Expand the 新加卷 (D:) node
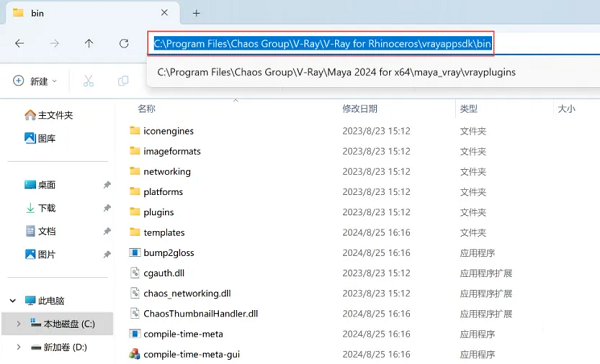The height and width of the screenshot is (364, 600). point(18,347)
